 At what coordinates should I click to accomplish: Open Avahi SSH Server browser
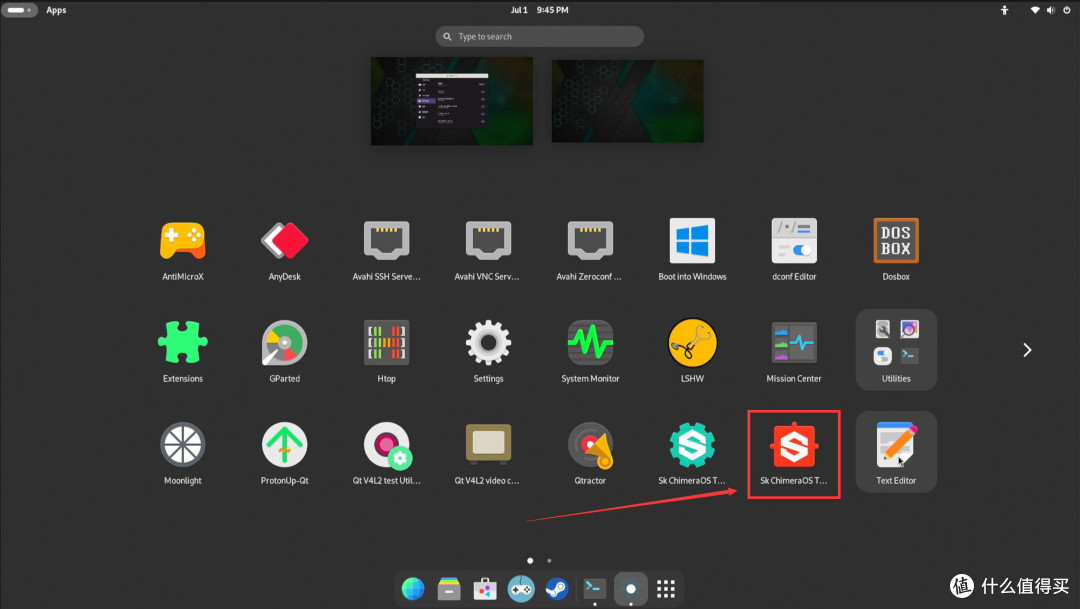386,242
